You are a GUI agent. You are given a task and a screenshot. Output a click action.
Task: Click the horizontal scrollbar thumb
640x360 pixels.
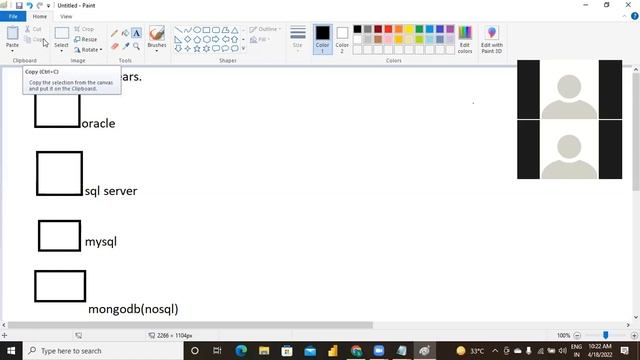point(190,325)
